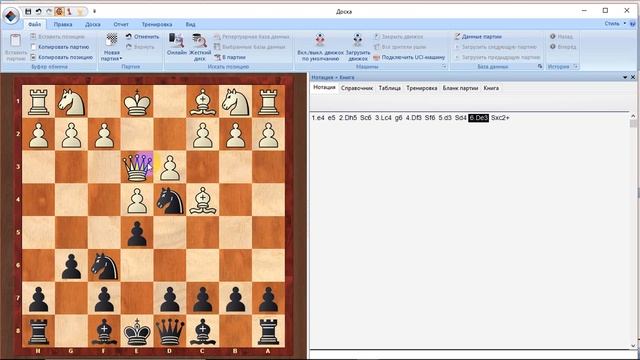Viewport: 640px width, 360px height.
Task: Click the notation pane scrollbar down arrow
Action: coord(633,345)
